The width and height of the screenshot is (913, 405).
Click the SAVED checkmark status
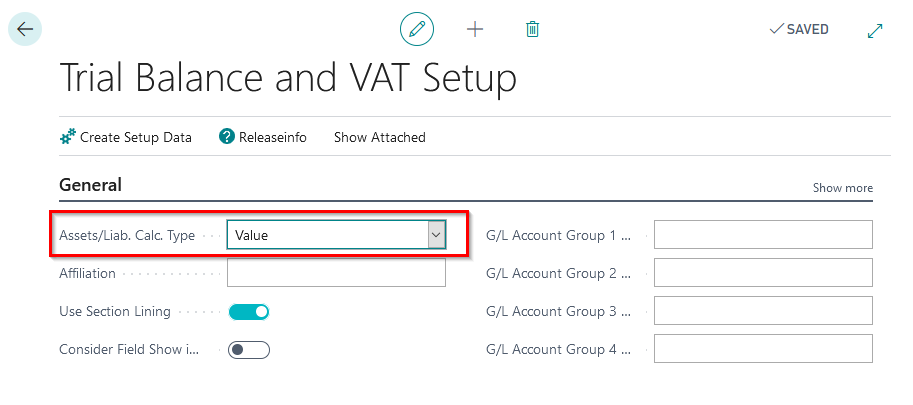pos(798,29)
